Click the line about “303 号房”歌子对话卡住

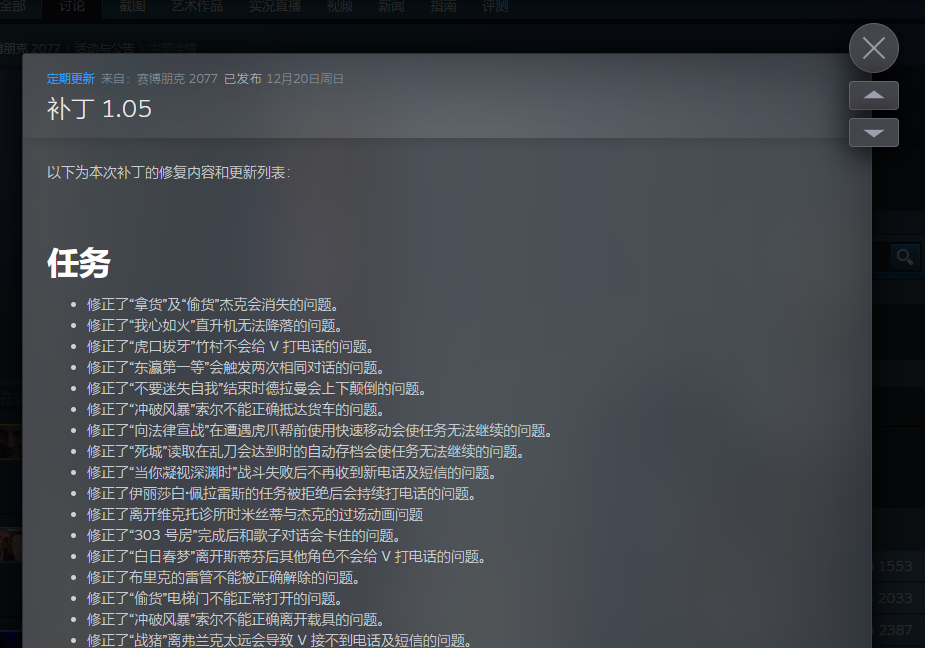(245, 536)
